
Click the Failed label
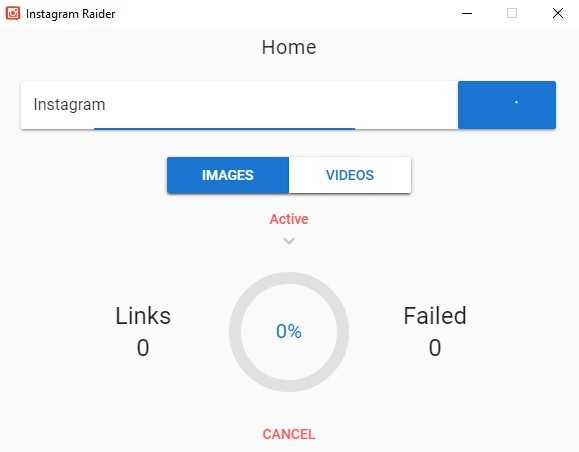click(435, 316)
